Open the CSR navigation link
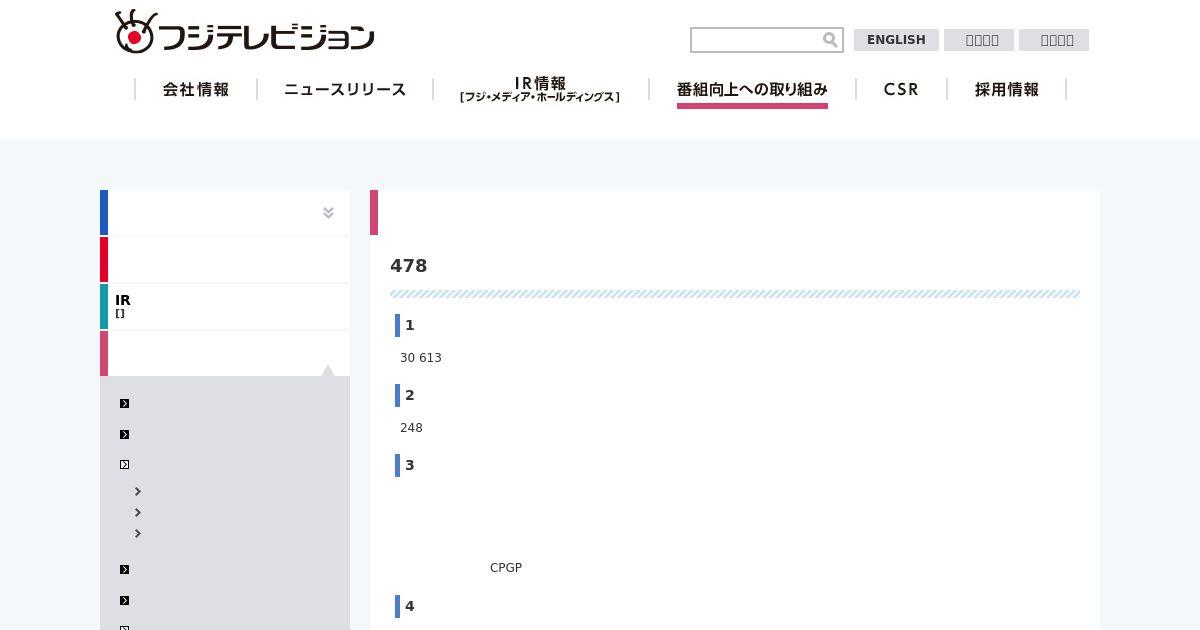 click(901, 90)
